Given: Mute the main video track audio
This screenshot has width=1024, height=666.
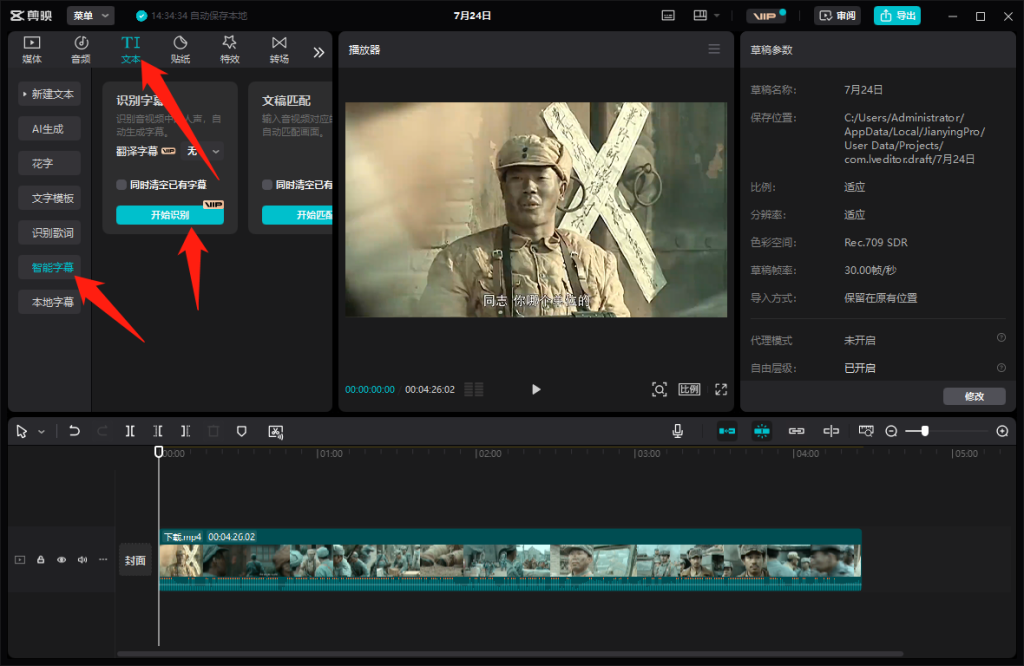Looking at the screenshot, I should click(x=82, y=560).
